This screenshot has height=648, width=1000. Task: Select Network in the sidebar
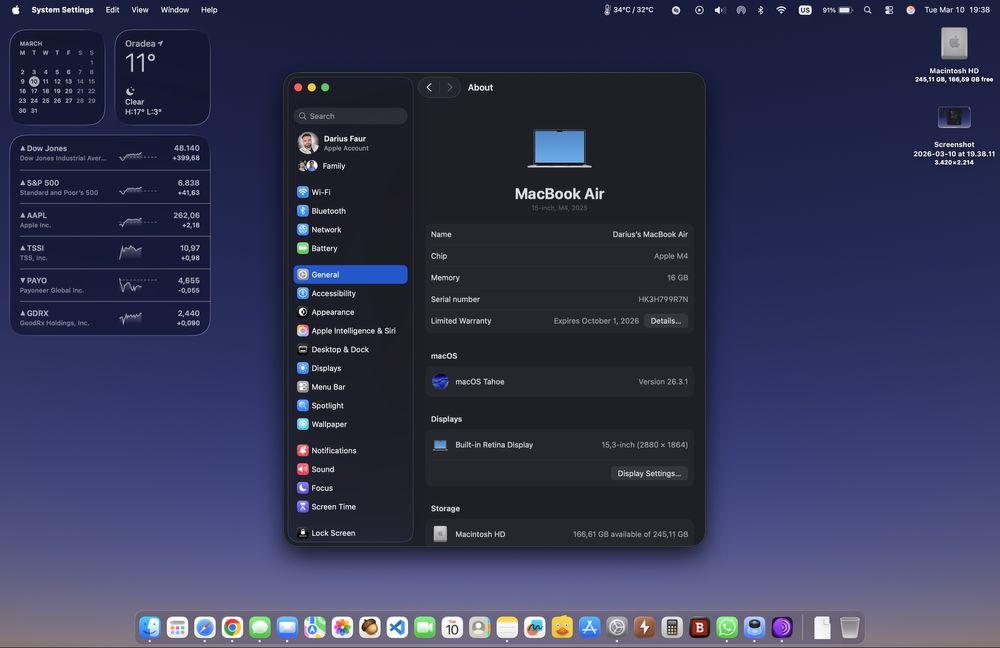point(350,230)
